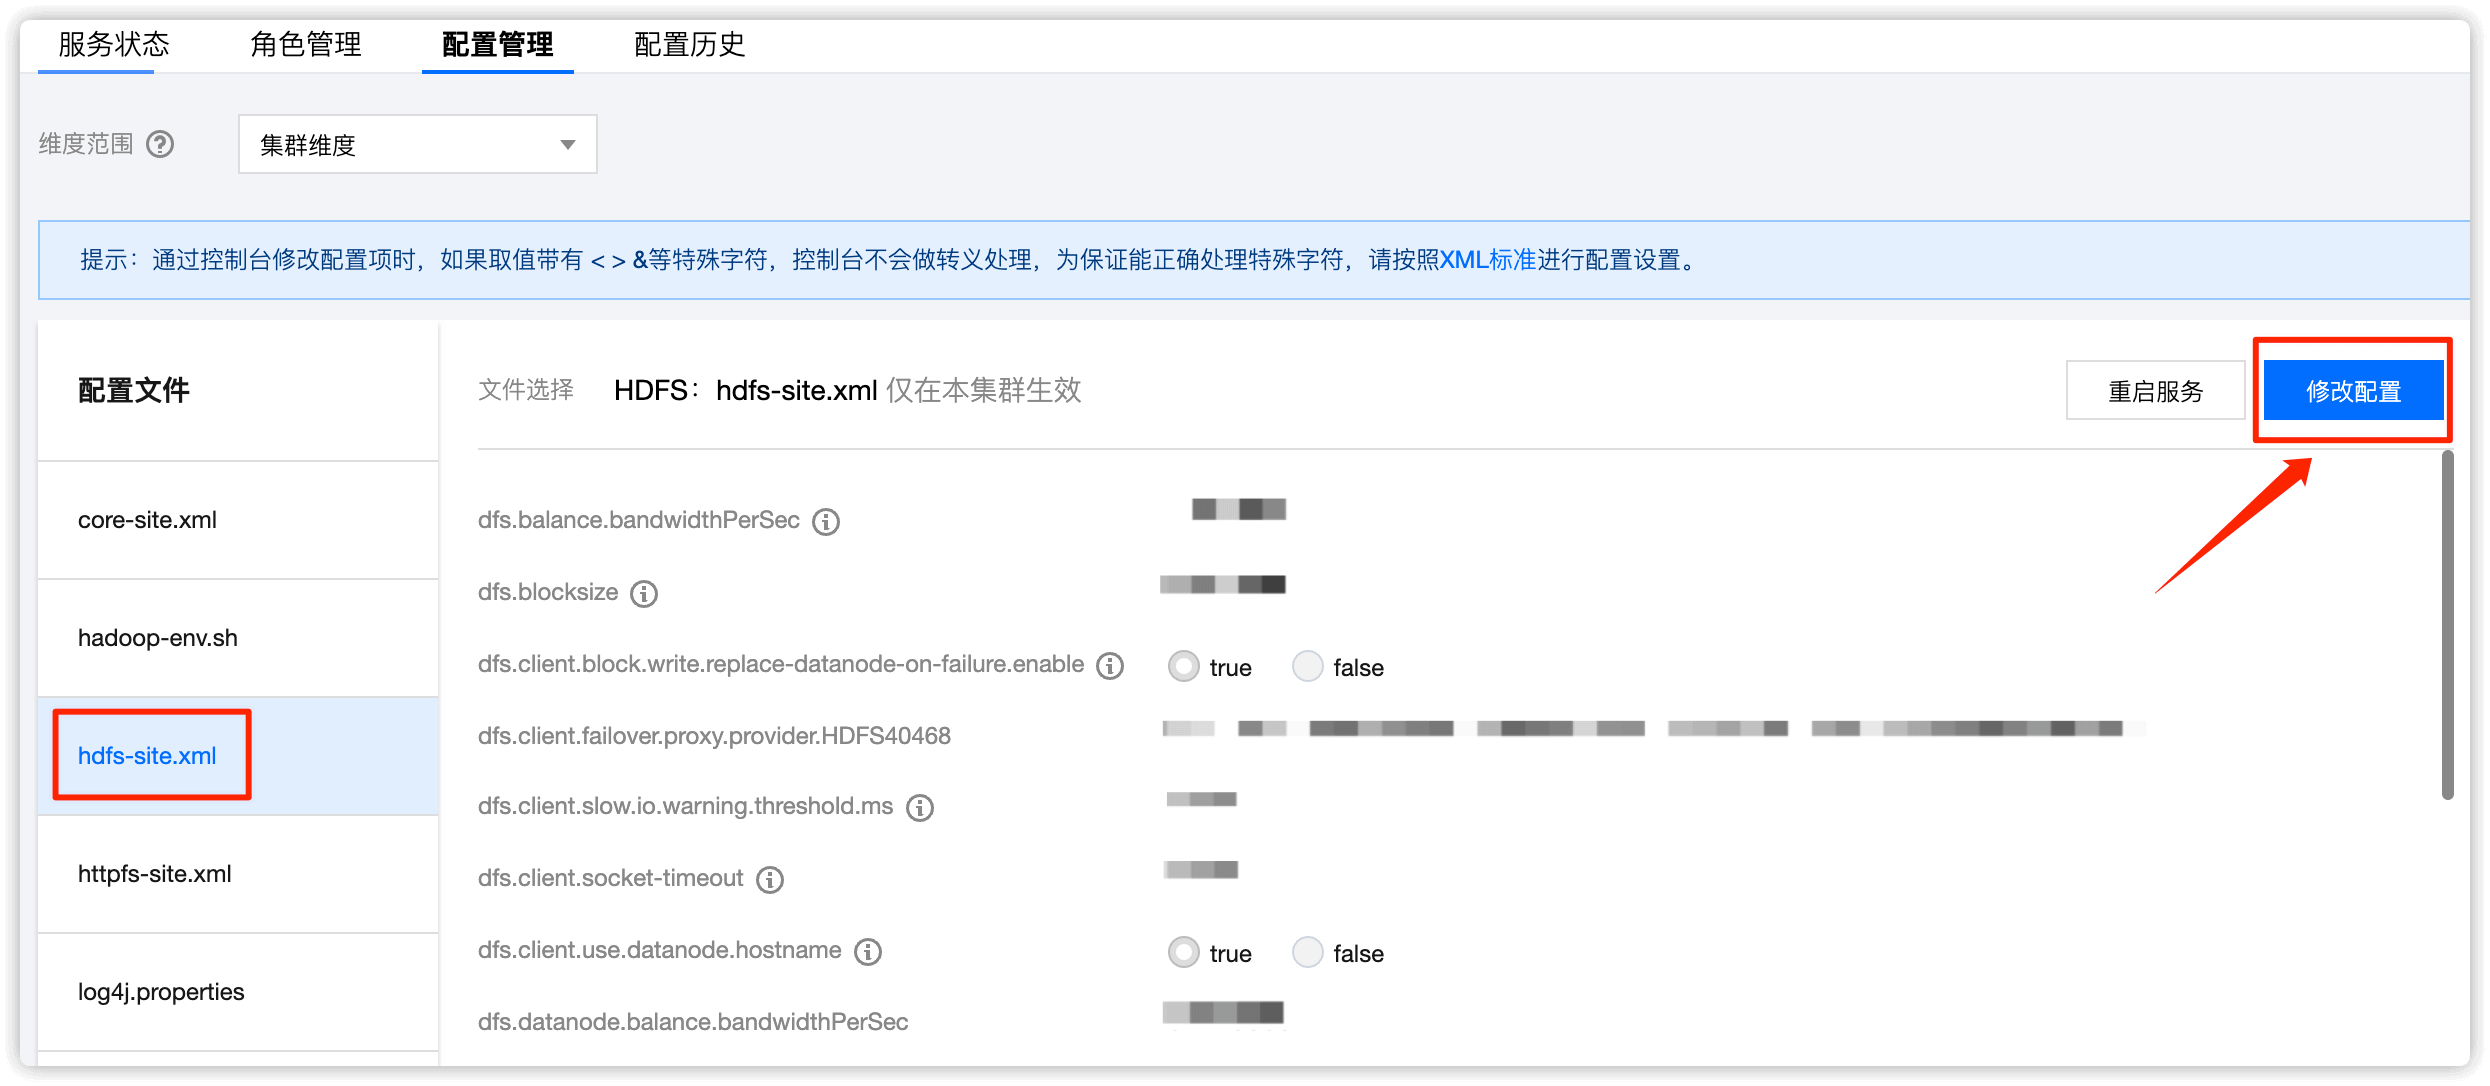Open the 集群维度 scope dropdown
Image resolution: width=2490 pixels, height=1086 pixels.
(418, 145)
